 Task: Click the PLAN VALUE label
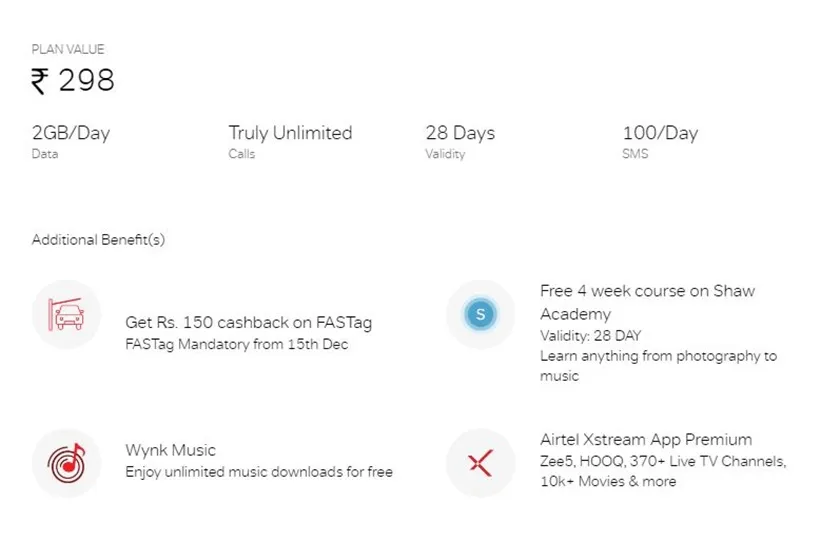(68, 49)
